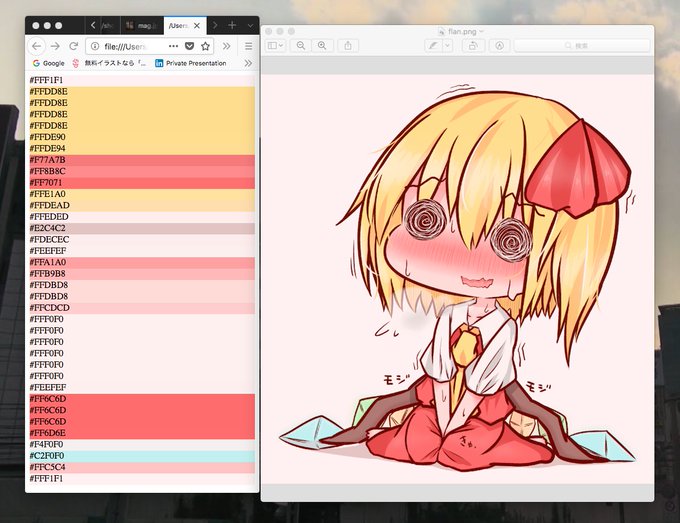List all Firefox tabs dropdown

tap(250, 26)
